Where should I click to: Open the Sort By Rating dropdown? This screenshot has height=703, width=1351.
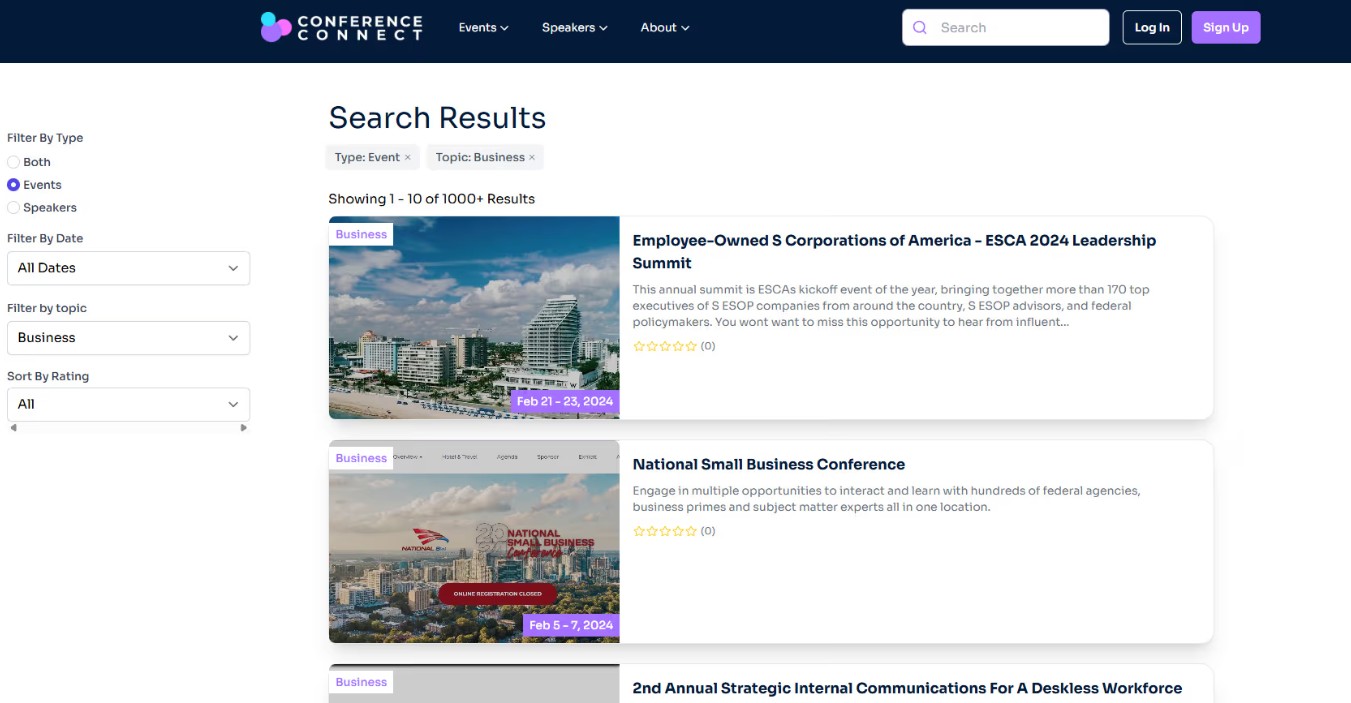pyautogui.click(x=128, y=404)
